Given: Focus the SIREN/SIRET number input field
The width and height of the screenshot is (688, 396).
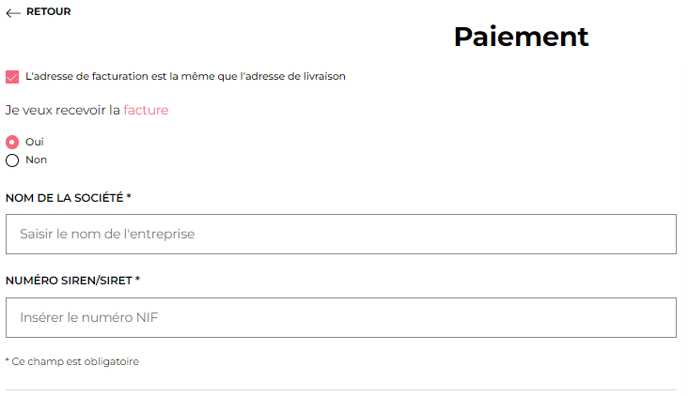Looking at the screenshot, I should coord(341,318).
